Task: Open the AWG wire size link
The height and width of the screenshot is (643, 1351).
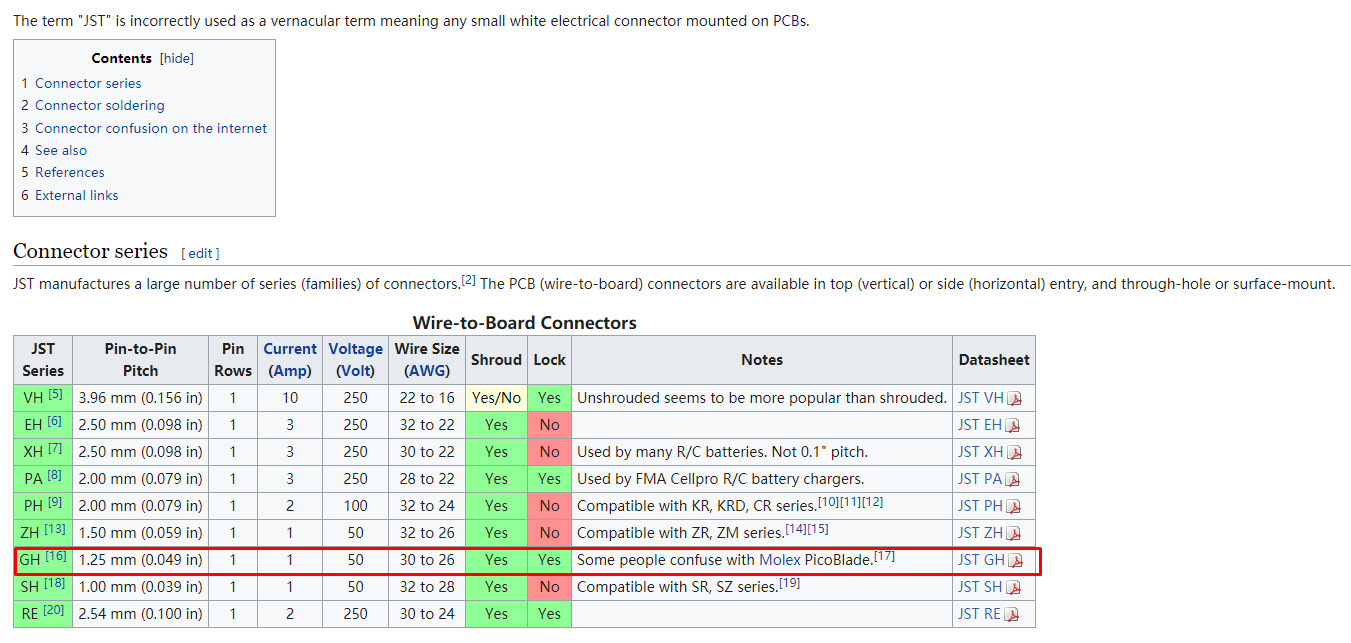Action: (427, 370)
